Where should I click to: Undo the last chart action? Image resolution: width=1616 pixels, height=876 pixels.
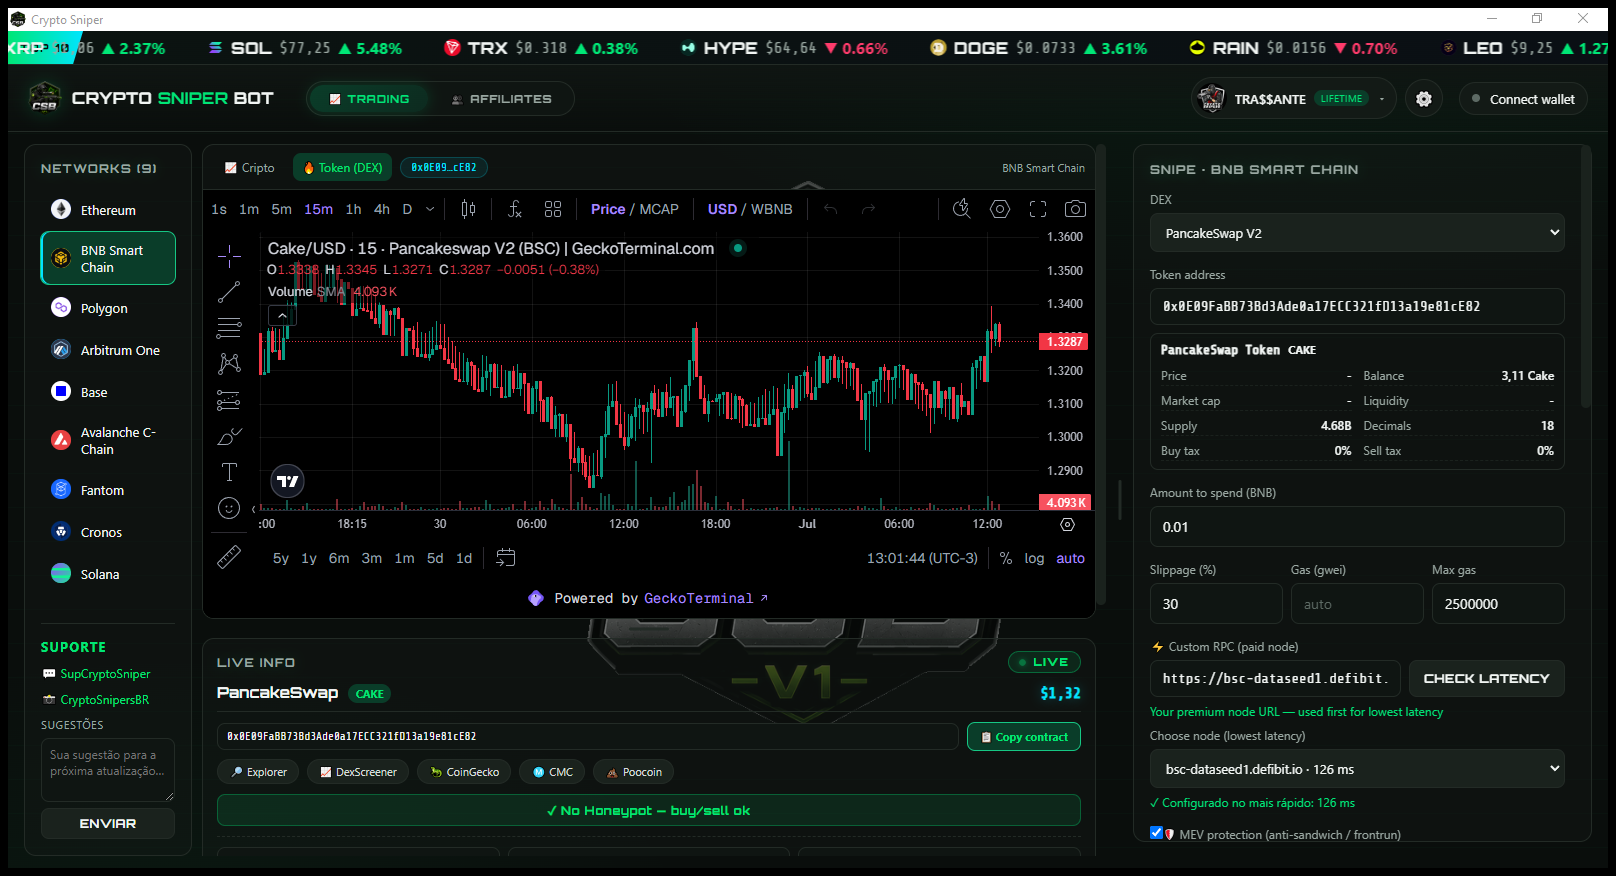coord(830,209)
